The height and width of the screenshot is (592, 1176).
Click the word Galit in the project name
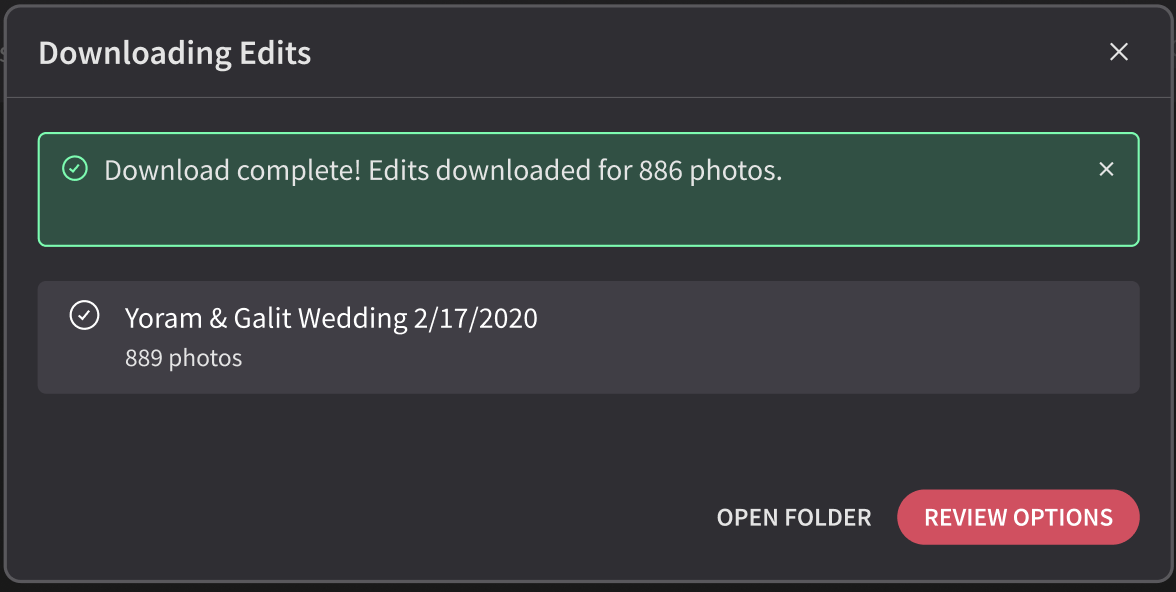click(262, 318)
